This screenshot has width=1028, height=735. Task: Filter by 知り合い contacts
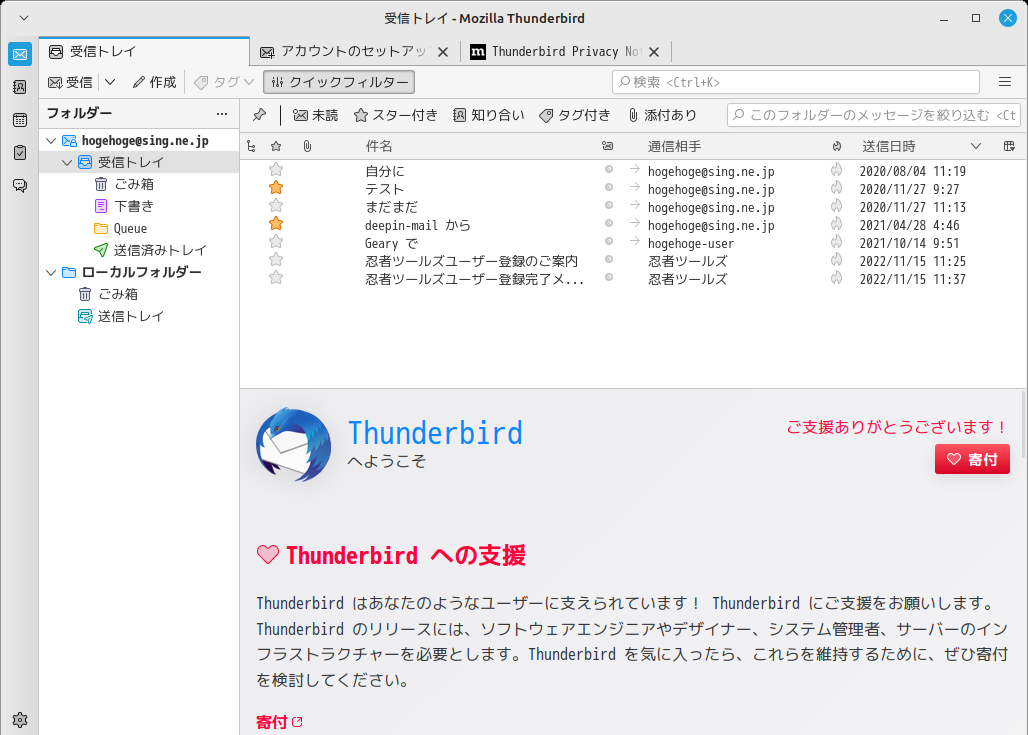coord(488,115)
